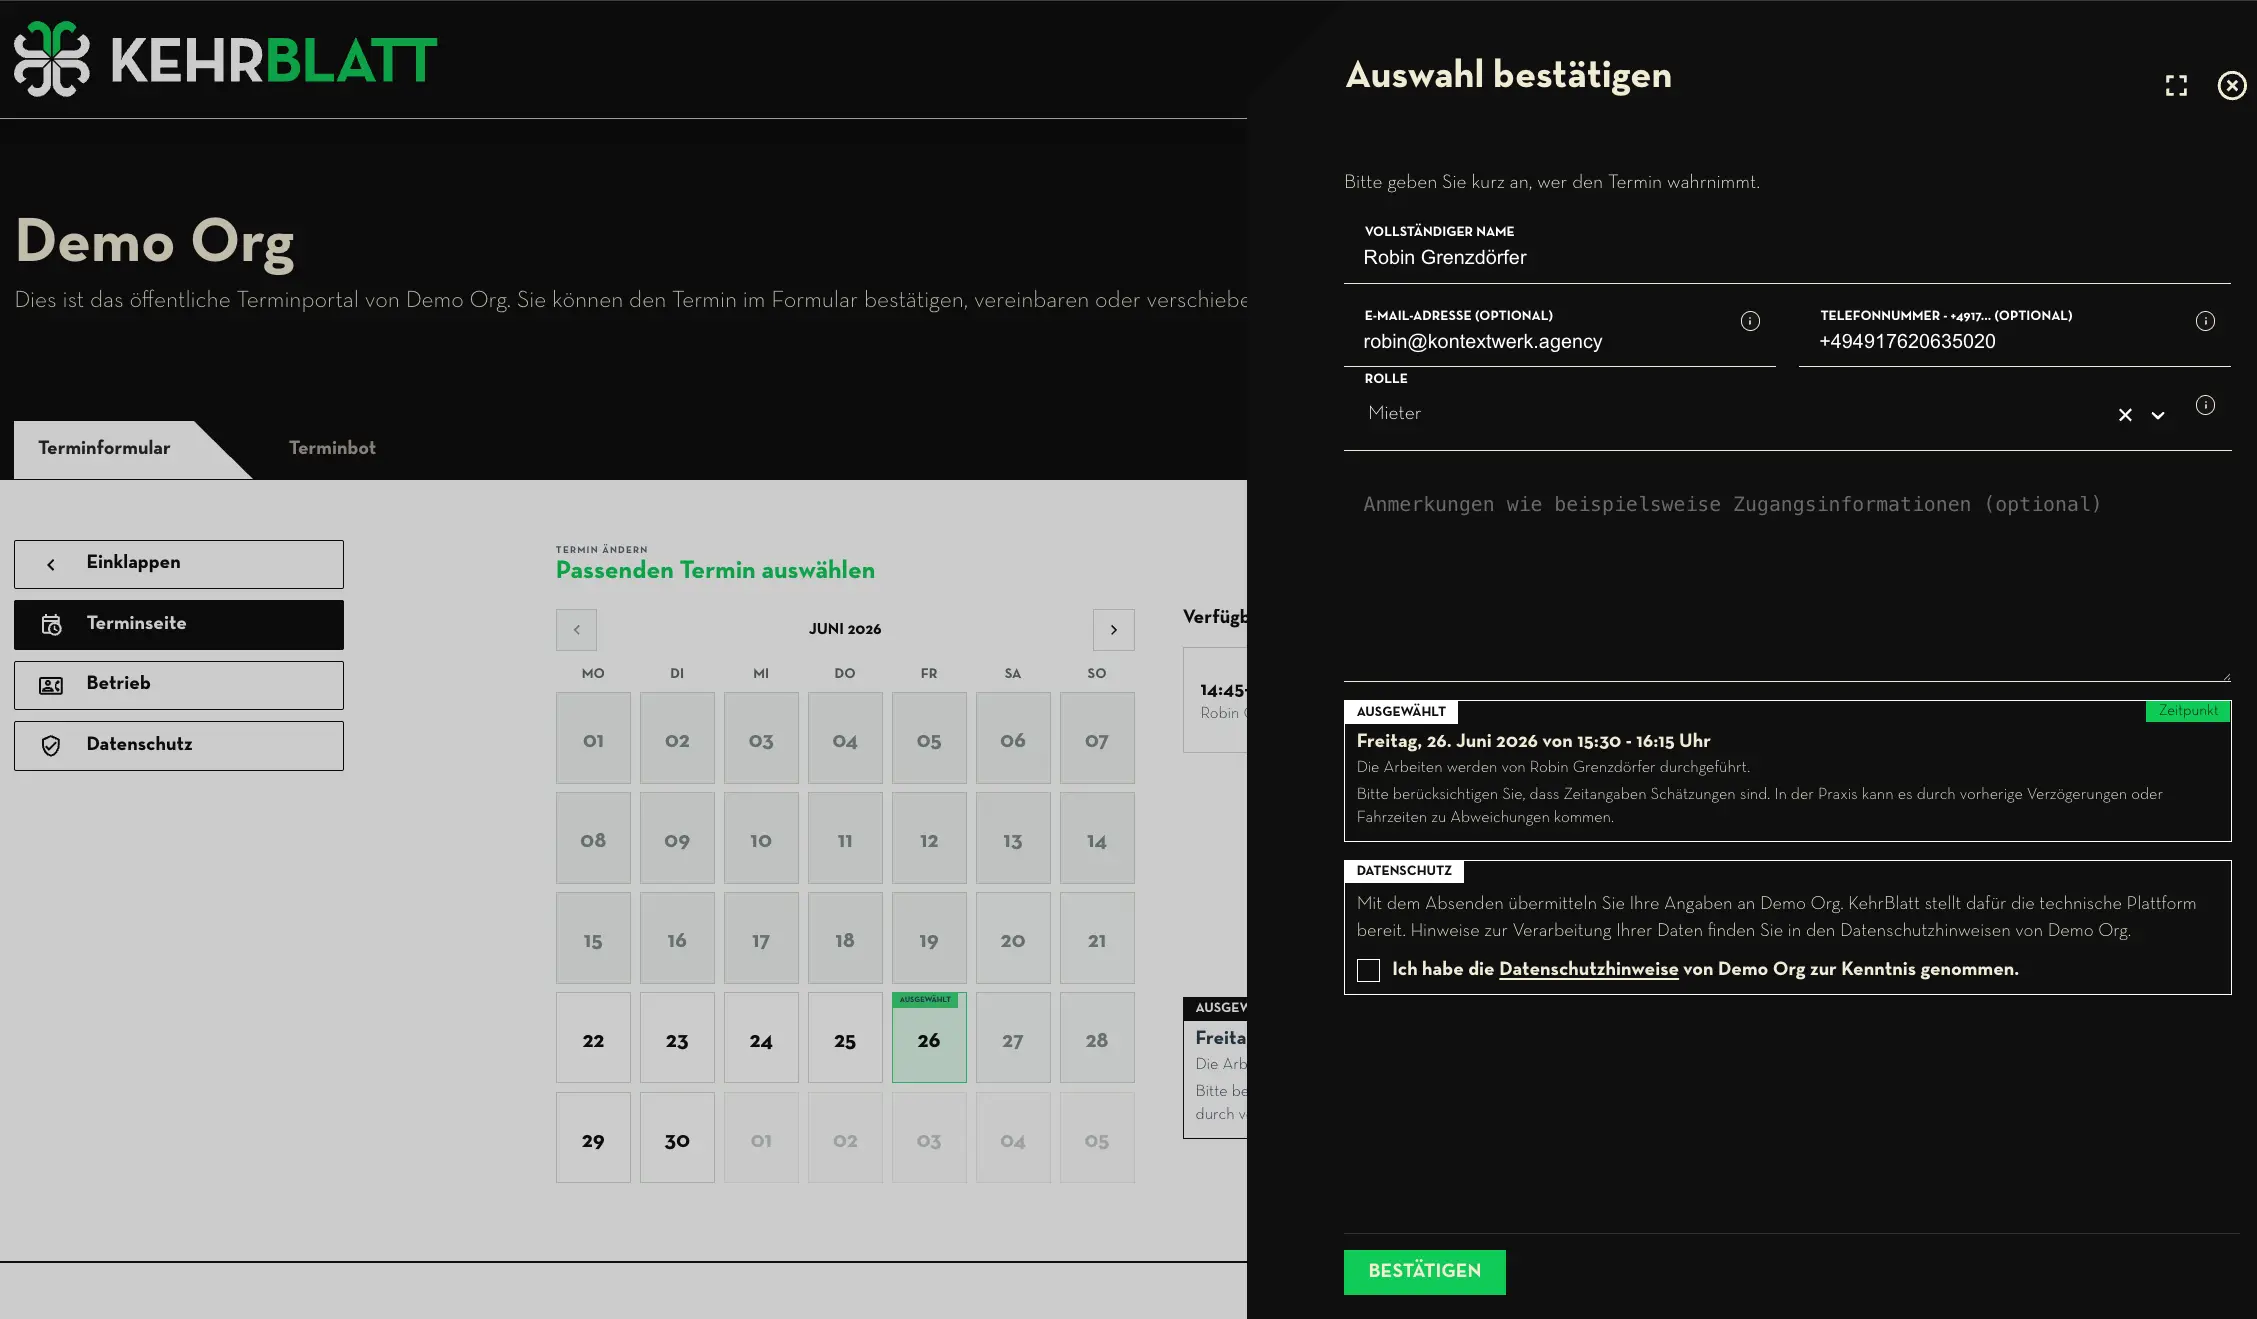2257x1319 pixels.
Task: Go to previous month in calendar
Action: tap(576, 630)
